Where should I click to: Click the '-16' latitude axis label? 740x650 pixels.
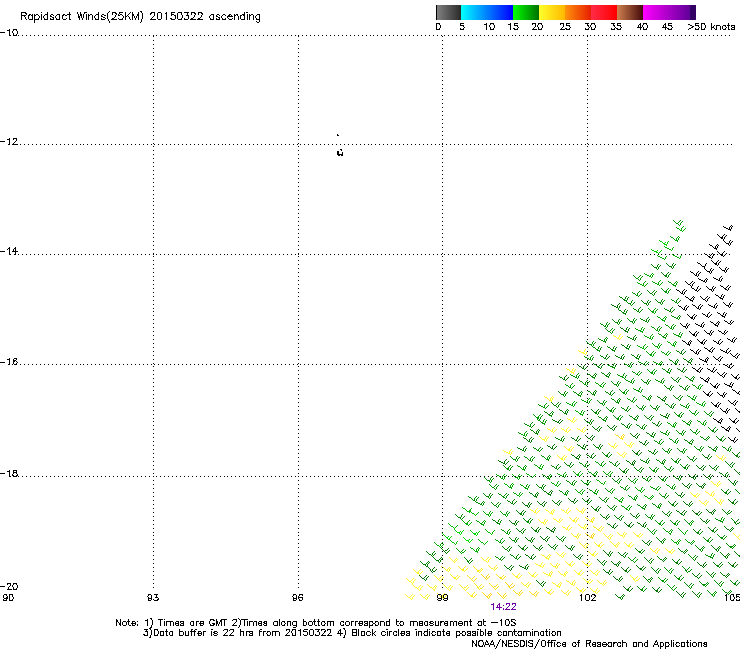tap(9, 362)
